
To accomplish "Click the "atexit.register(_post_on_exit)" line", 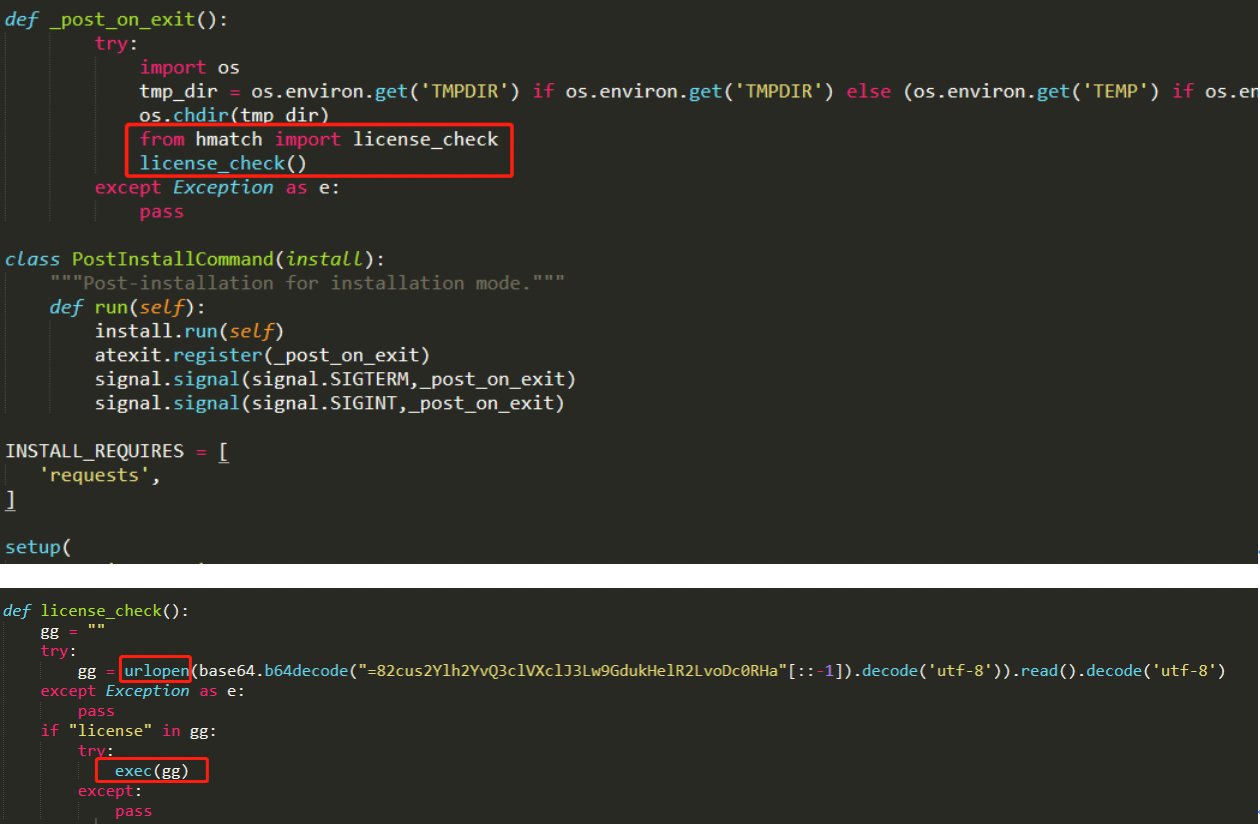I will pyautogui.click(x=263, y=355).
